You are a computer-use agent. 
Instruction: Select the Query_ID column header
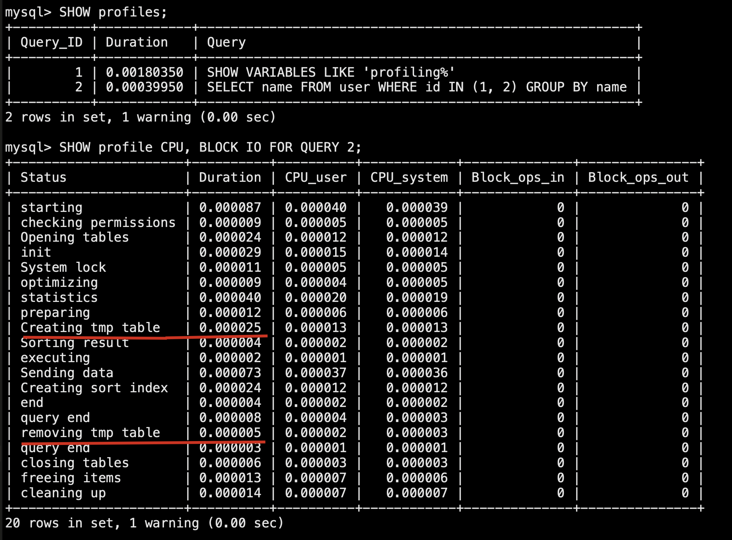[x=51, y=42]
